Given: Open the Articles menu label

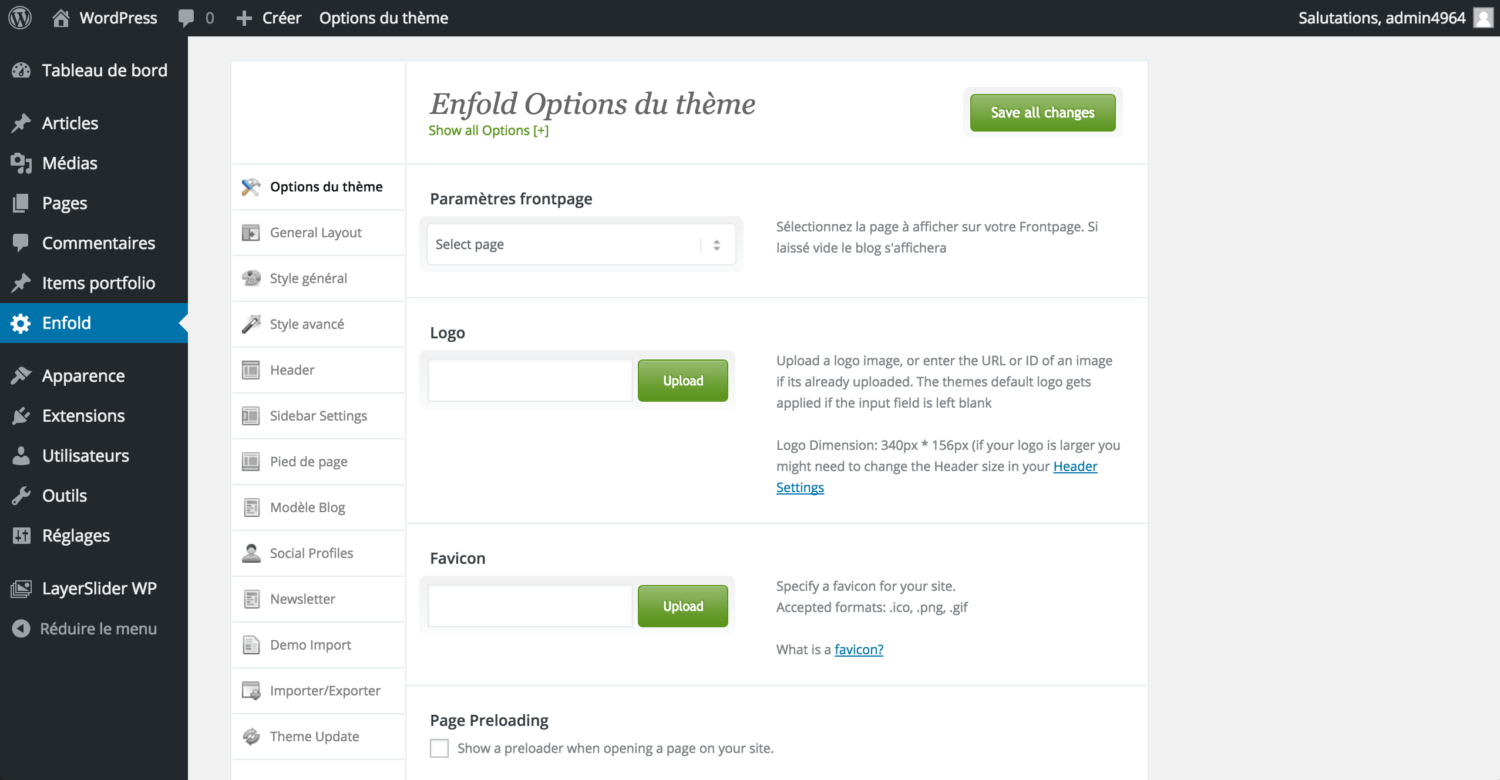Looking at the screenshot, I should tap(70, 124).
